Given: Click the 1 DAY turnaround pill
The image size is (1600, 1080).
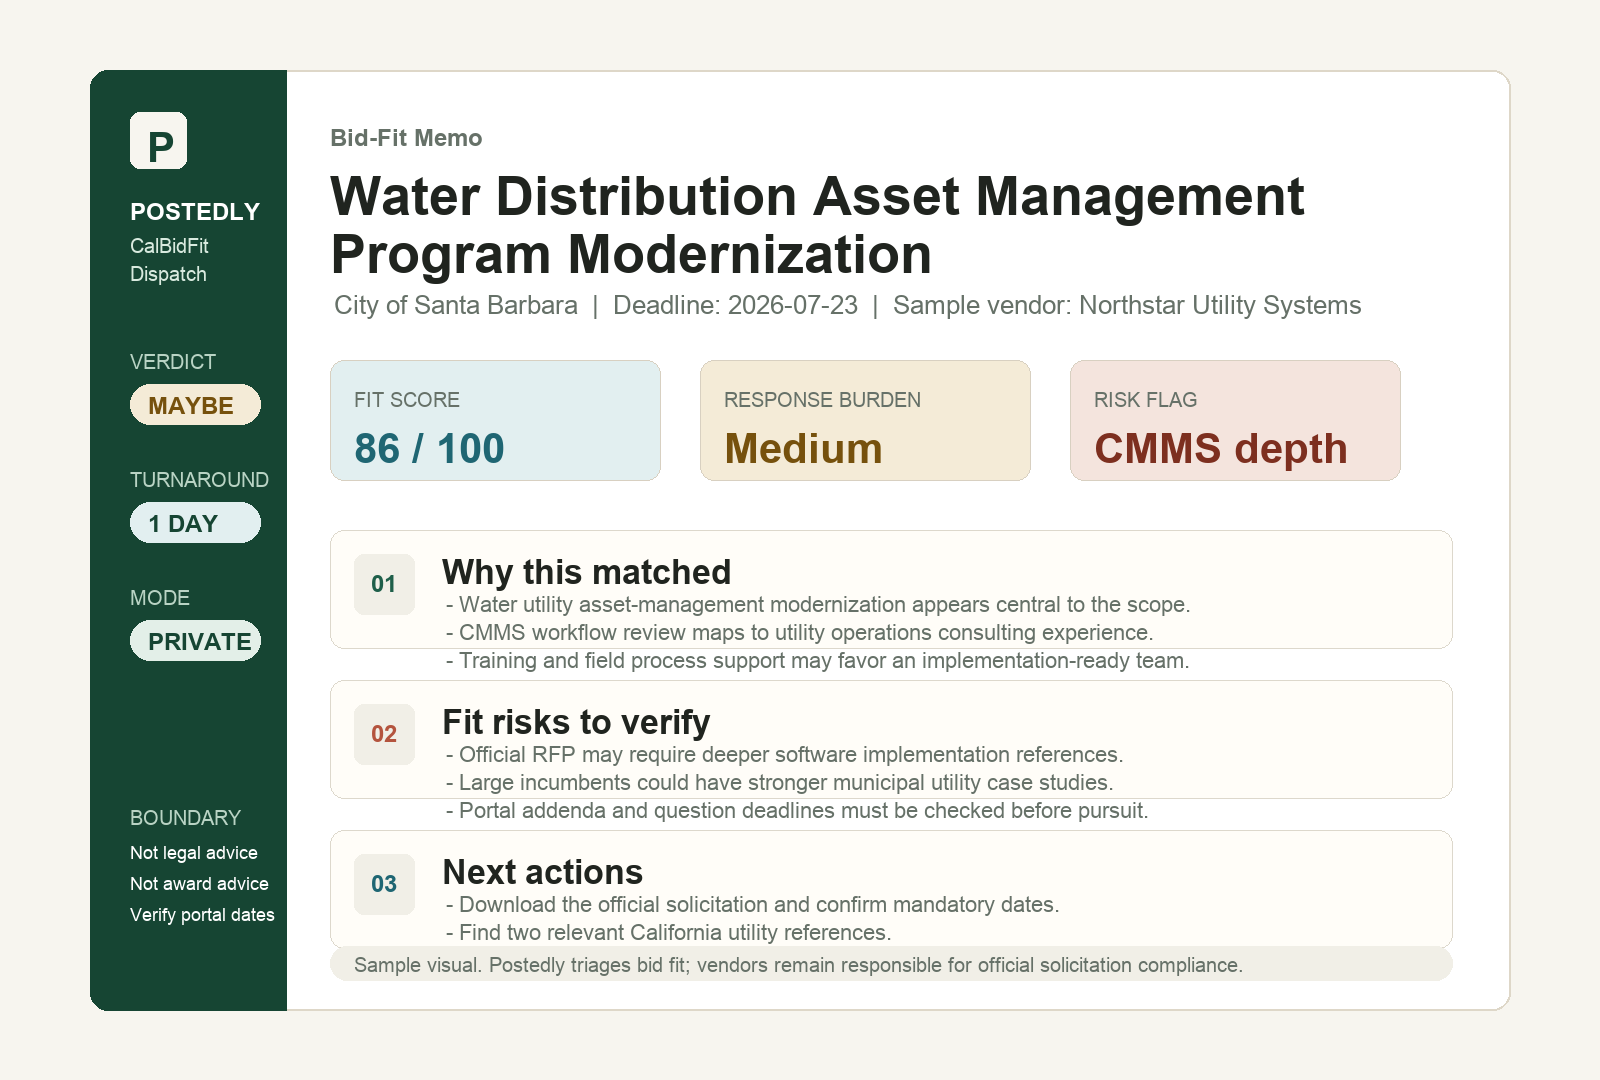Looking at the screenshot, I should coord(195,523).
